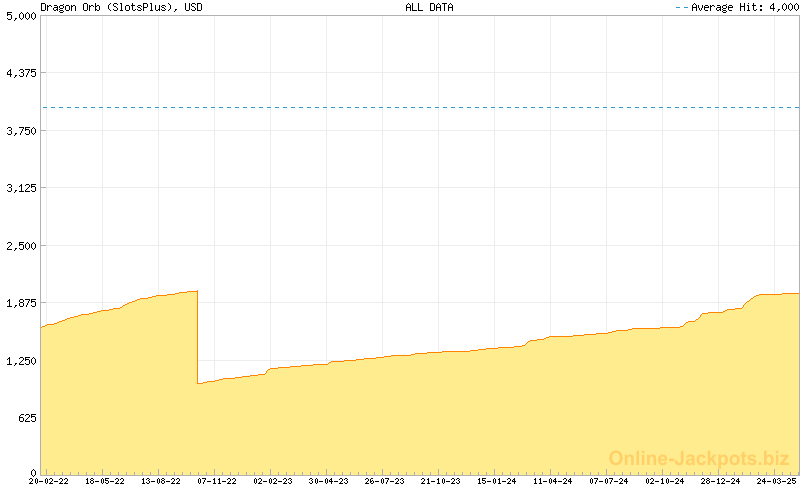This screenshot has width=800, height=490.
Task: Click the 'ALL DATA' heading text
Action: click(x=429, y=7)
